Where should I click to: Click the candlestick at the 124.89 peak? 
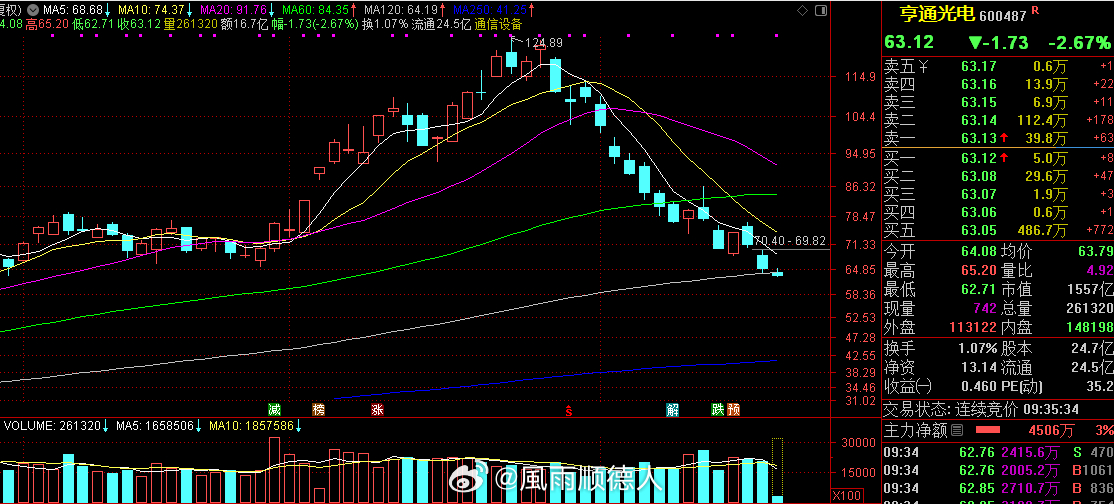point(512,54)
